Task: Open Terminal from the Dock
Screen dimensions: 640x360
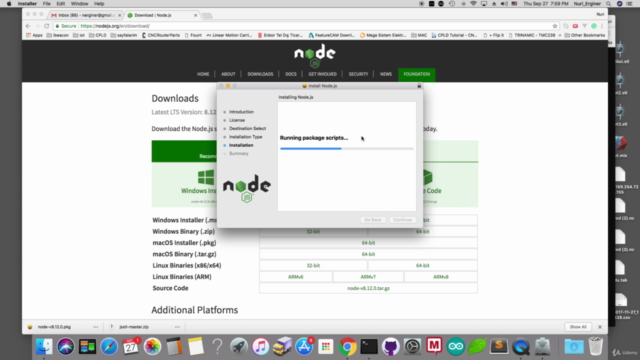Action: point(369,347)
